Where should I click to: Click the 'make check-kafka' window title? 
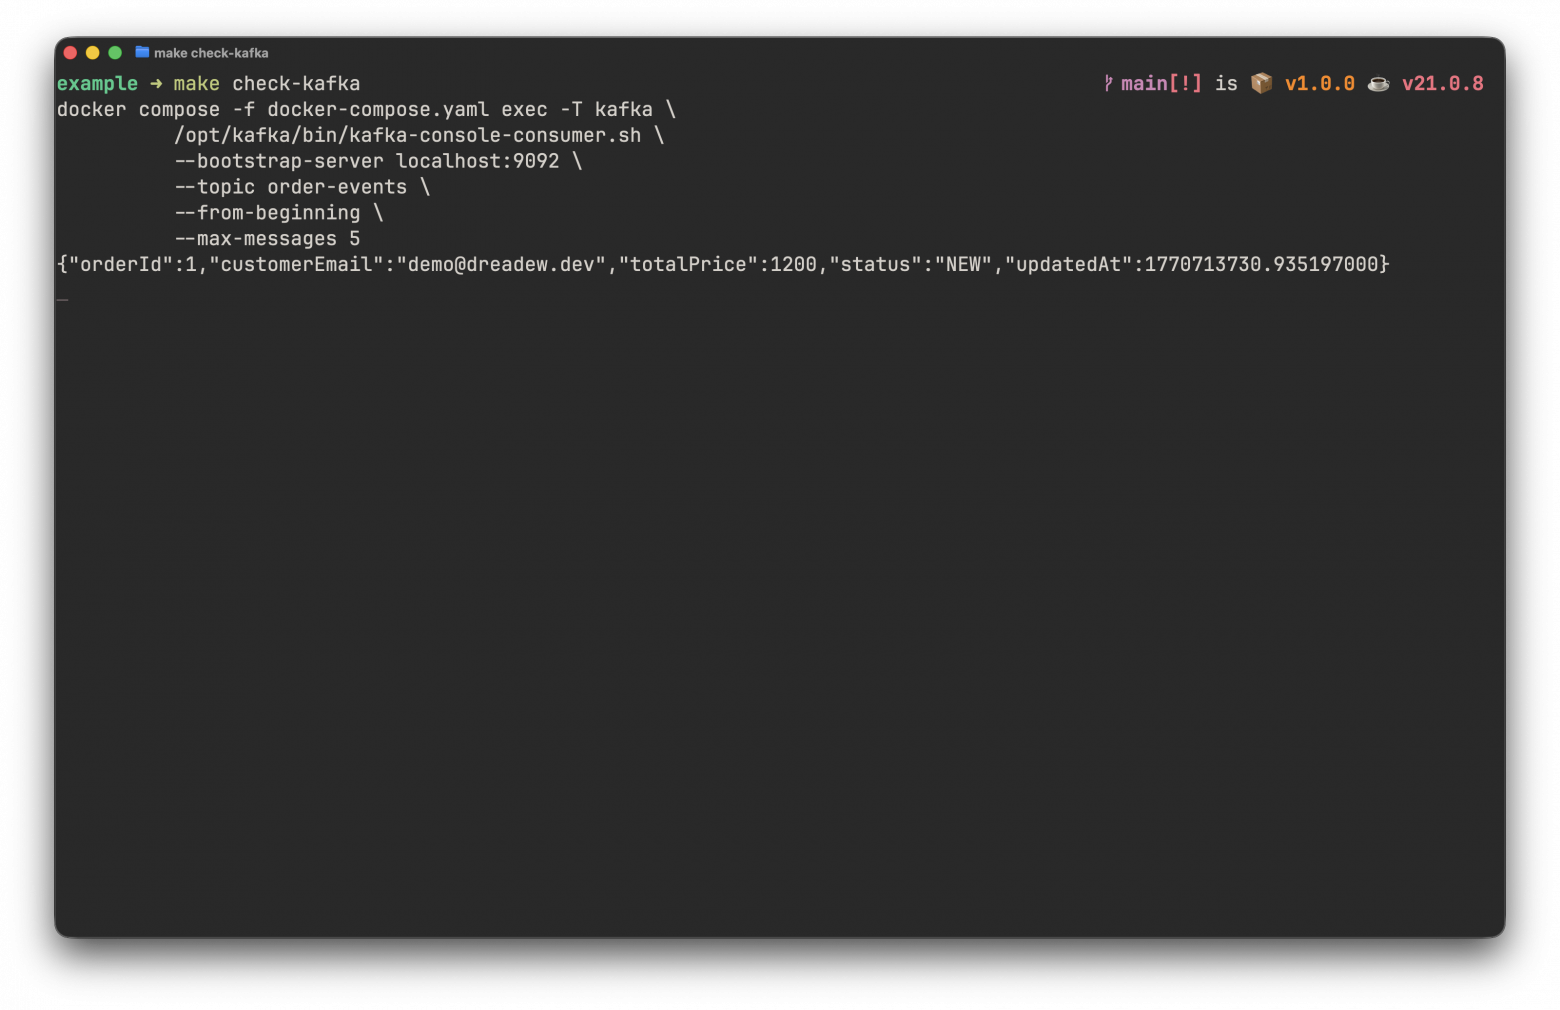tap(211, 53)
